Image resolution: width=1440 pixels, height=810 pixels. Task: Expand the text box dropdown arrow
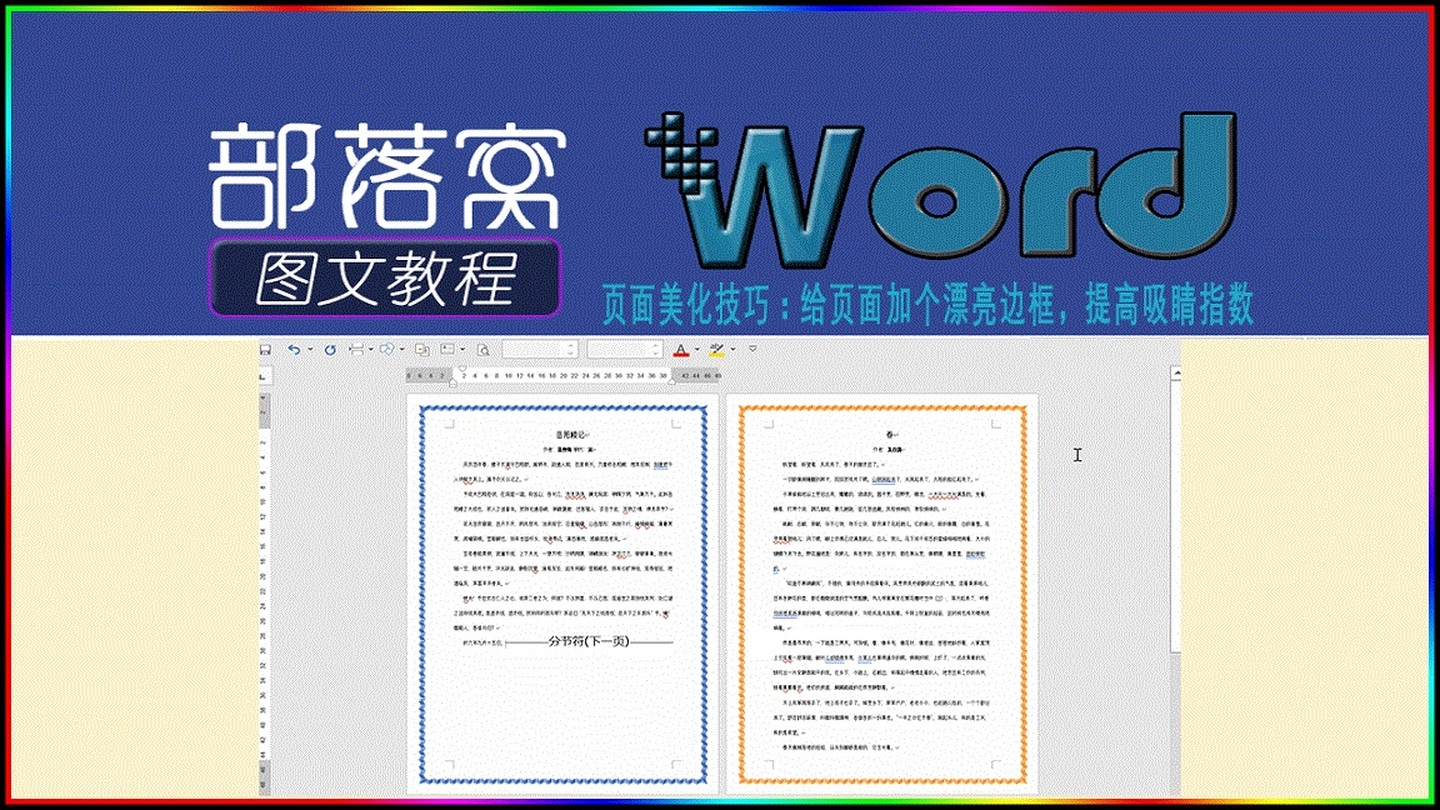[x=463, y=350]
